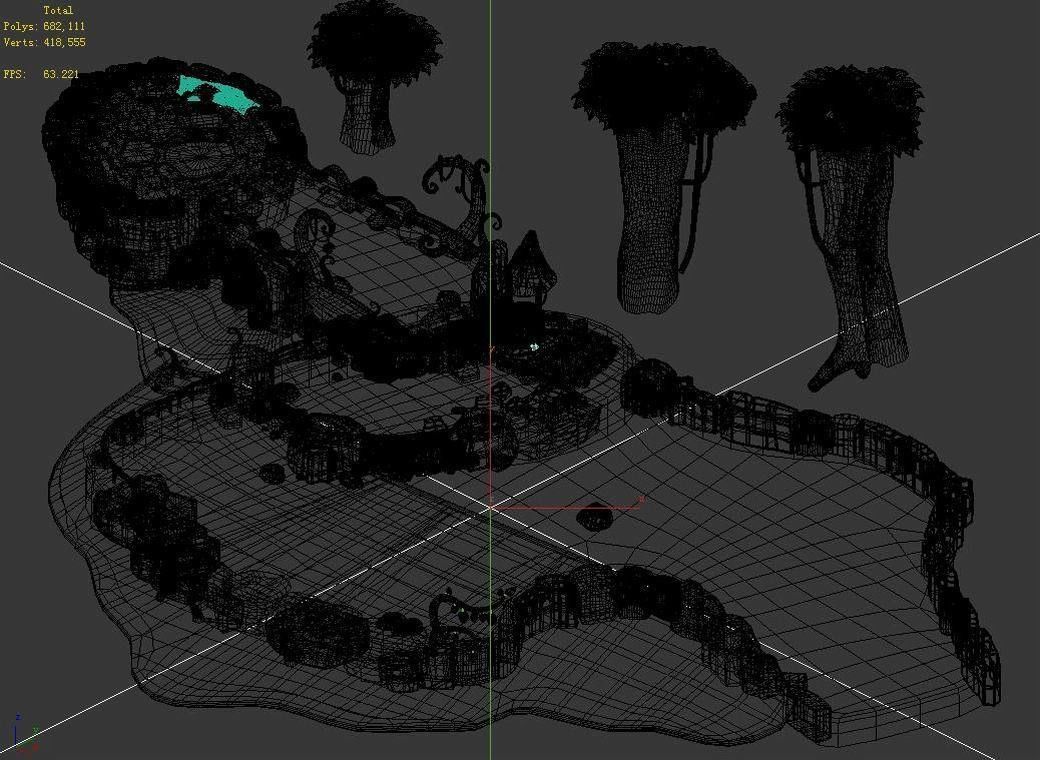Click the FPS: 63.221 readout
The image size is (1040, 760).
click(41, 74)
